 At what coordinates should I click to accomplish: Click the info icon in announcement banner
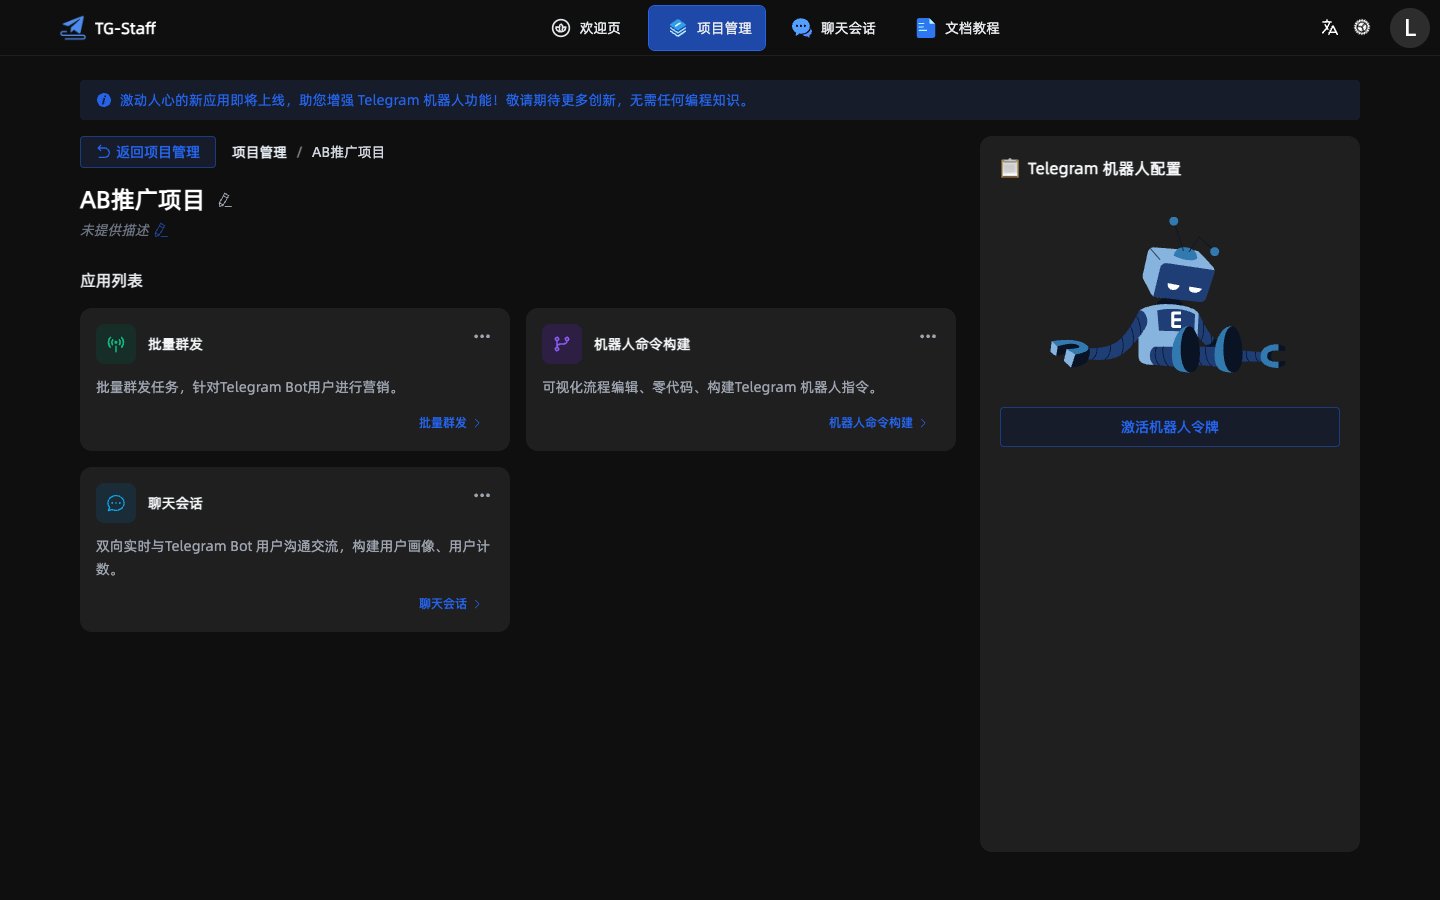click(104, 100)
